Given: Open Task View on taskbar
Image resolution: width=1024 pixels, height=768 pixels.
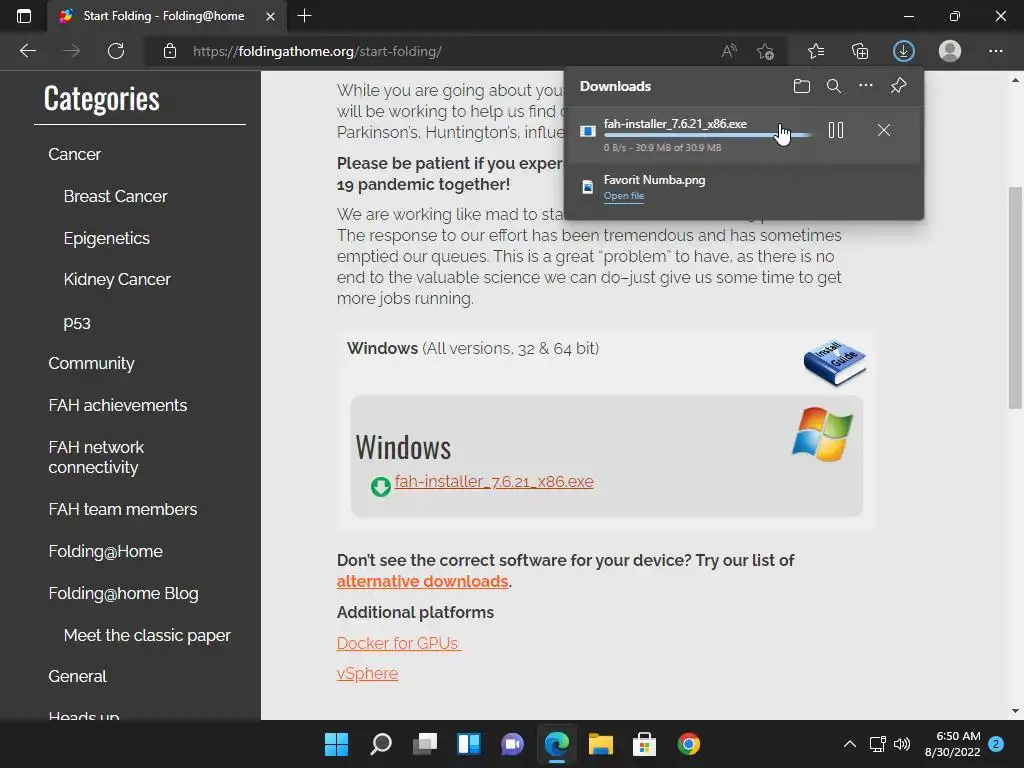Looking at the screenshot, I should click(x=424, y=744).
